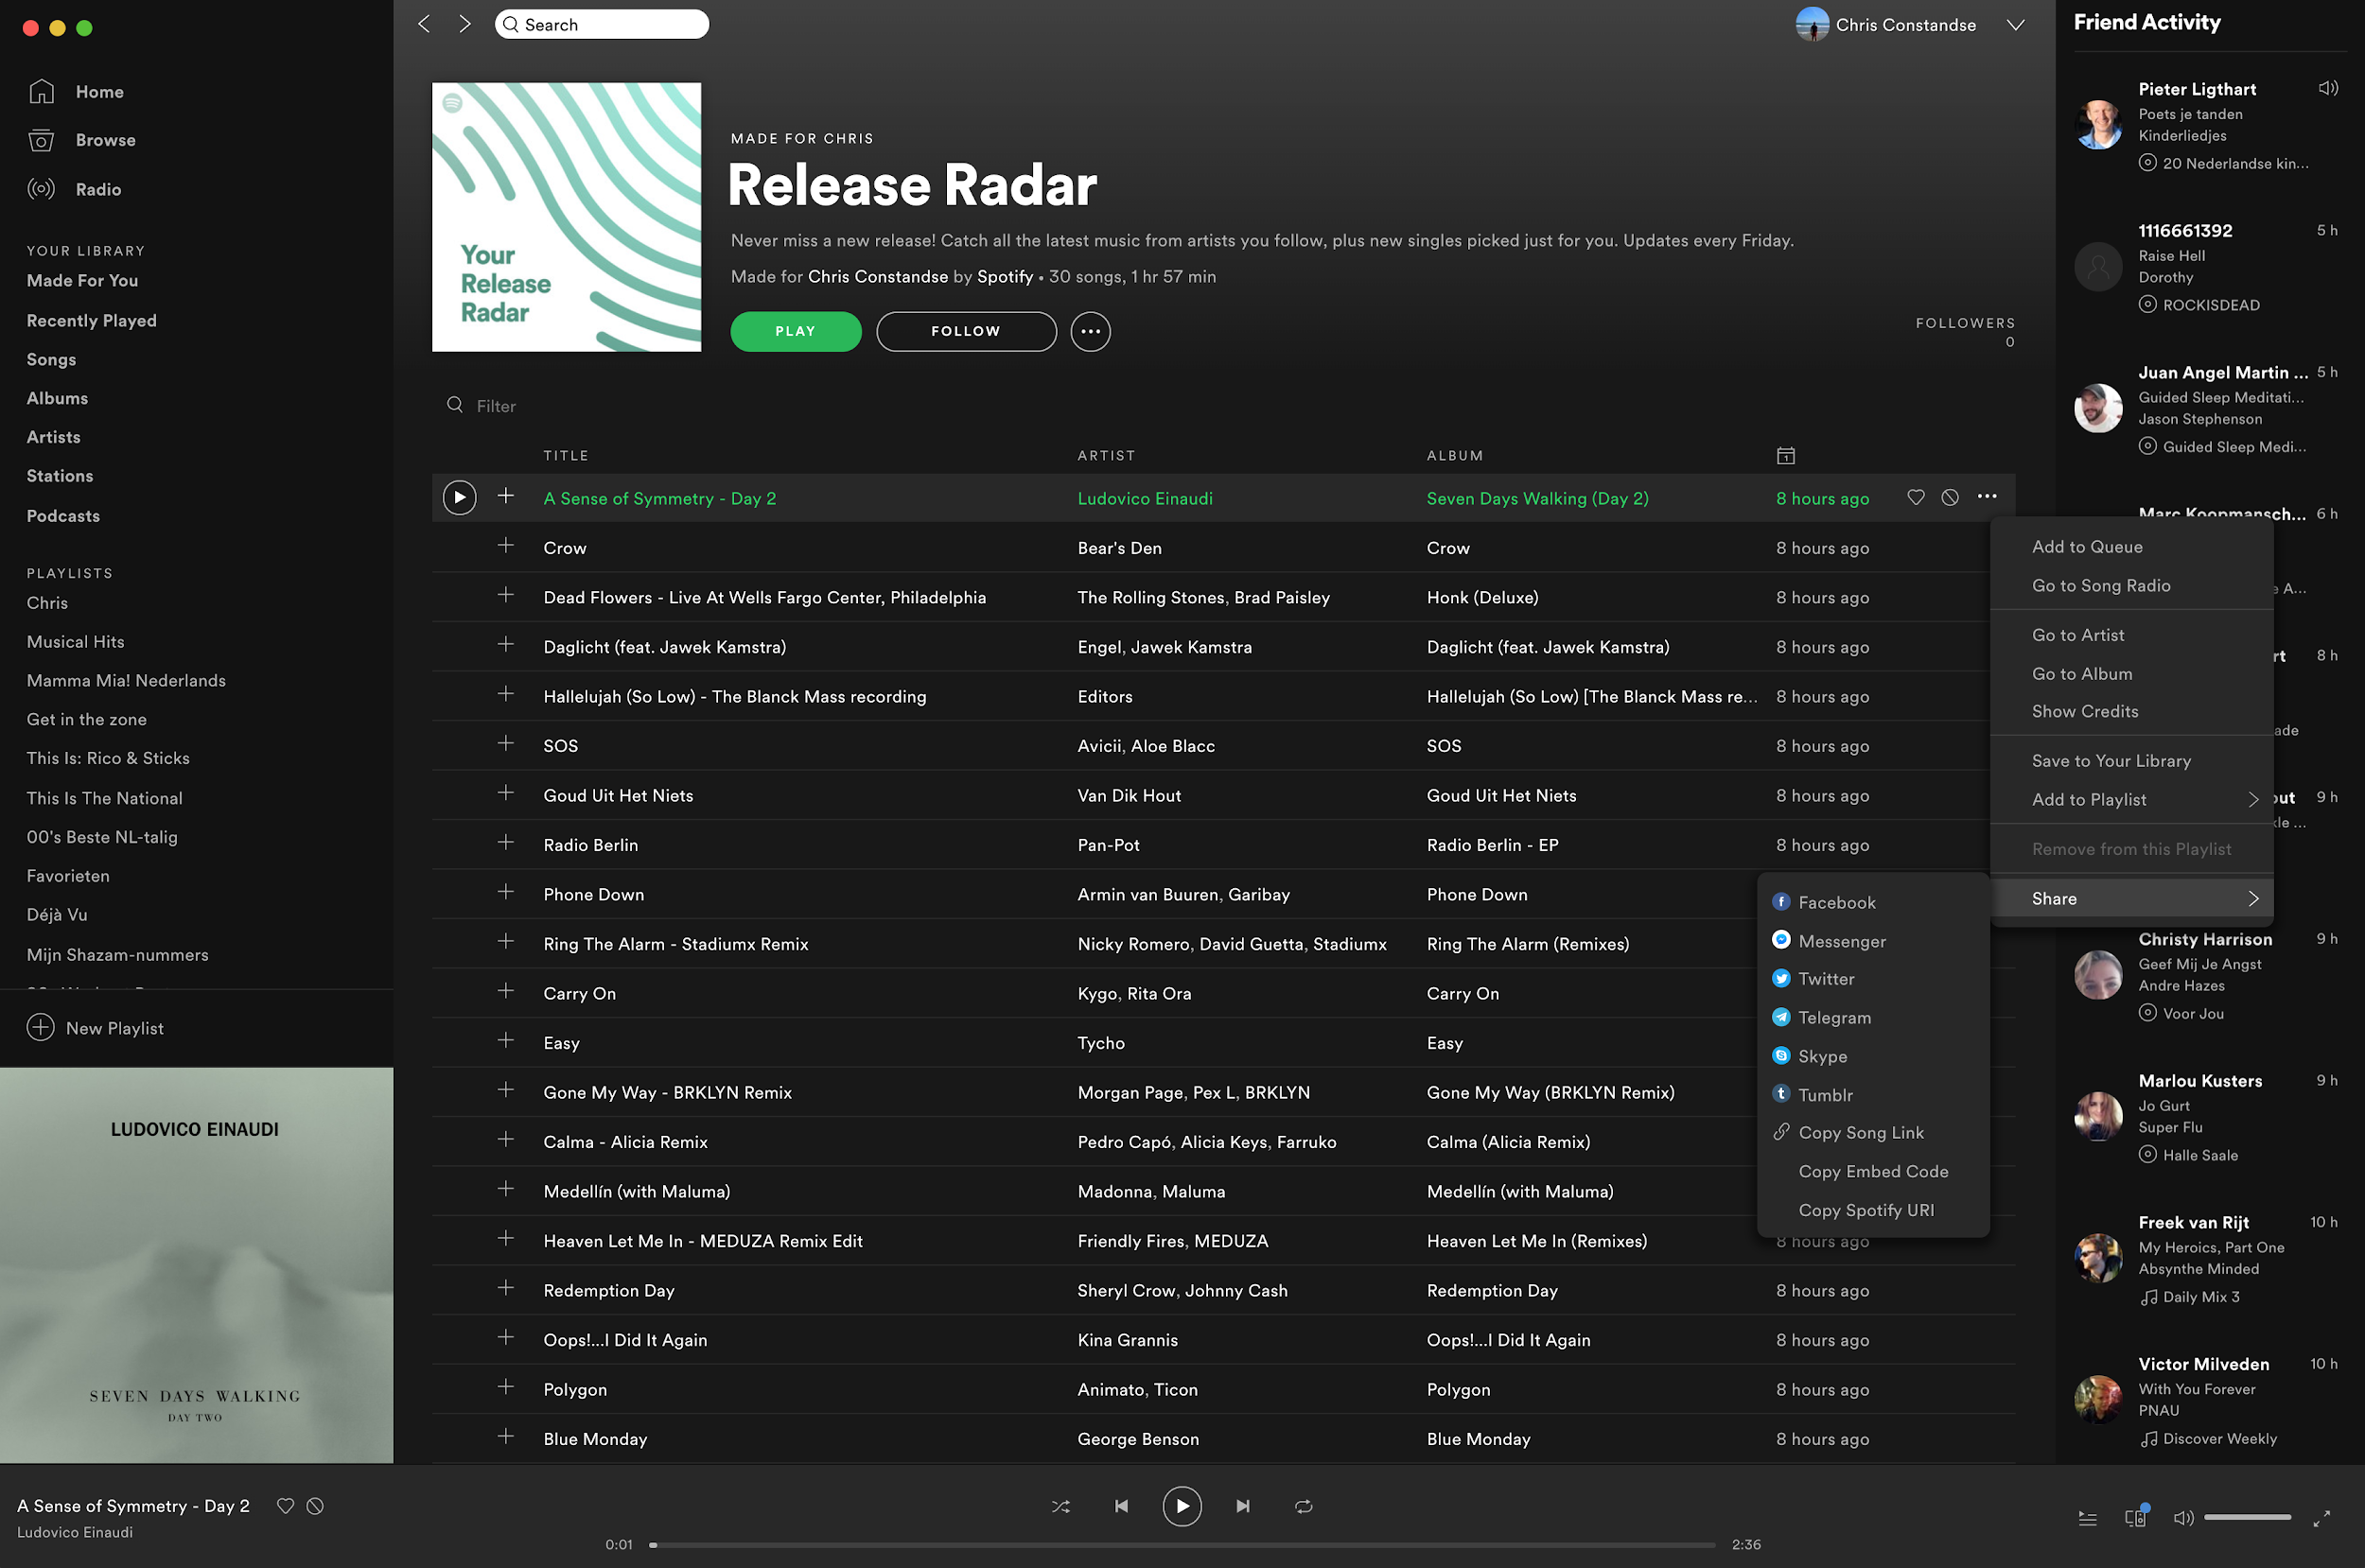Open the Musical Hits playlist
Screen dimensions: 2365x1568
(76, 641)
